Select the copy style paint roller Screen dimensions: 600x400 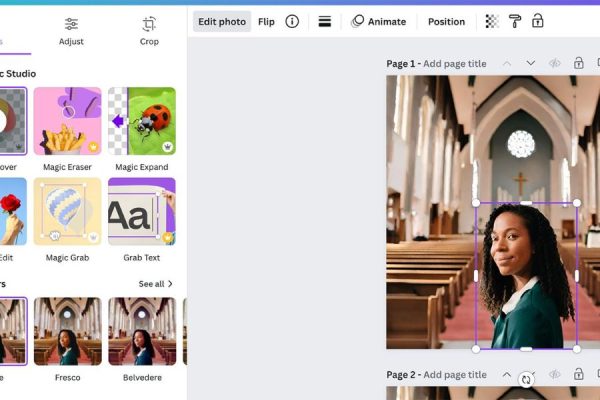(x=515, y=21)
